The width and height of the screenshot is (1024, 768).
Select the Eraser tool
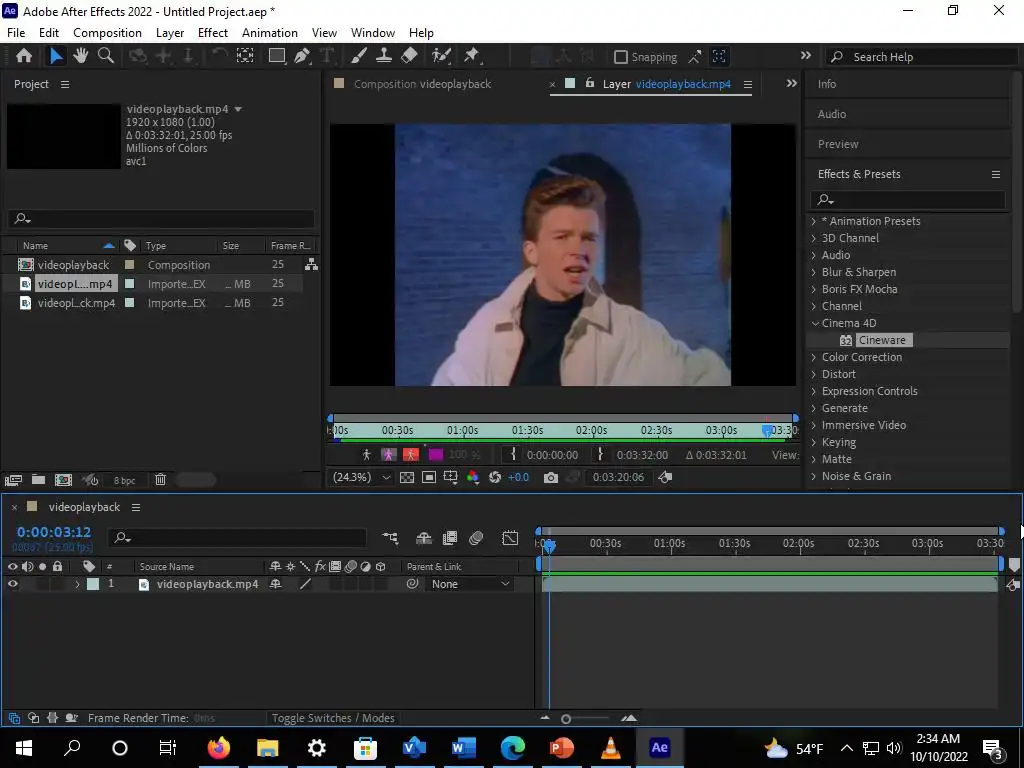409,56
